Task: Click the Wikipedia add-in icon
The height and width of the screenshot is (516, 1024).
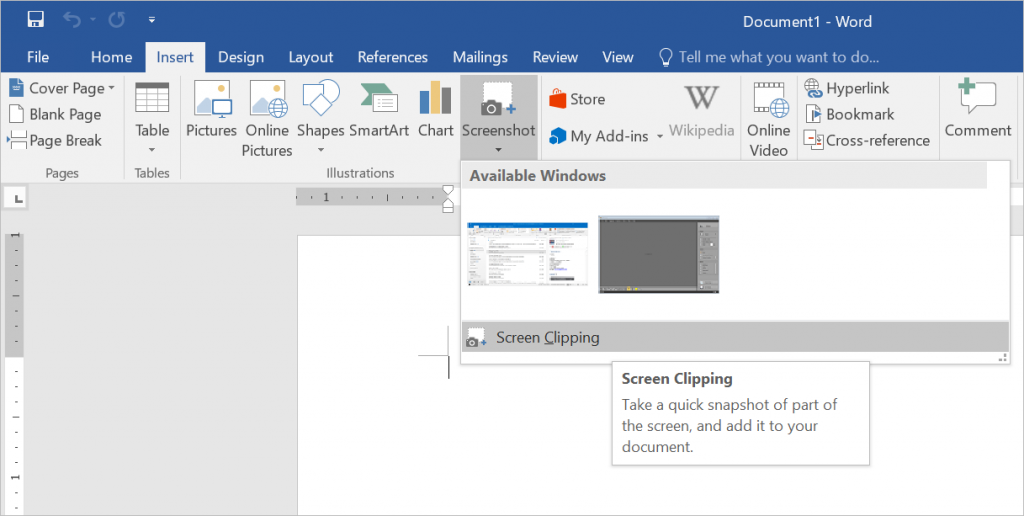Action: (x=701, y=111)
